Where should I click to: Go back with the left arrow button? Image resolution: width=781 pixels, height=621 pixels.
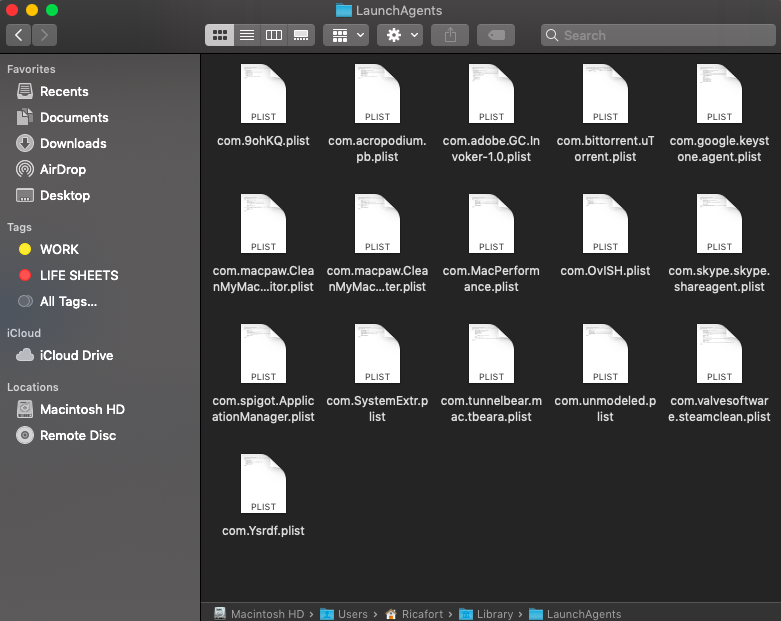pos(19,35)
